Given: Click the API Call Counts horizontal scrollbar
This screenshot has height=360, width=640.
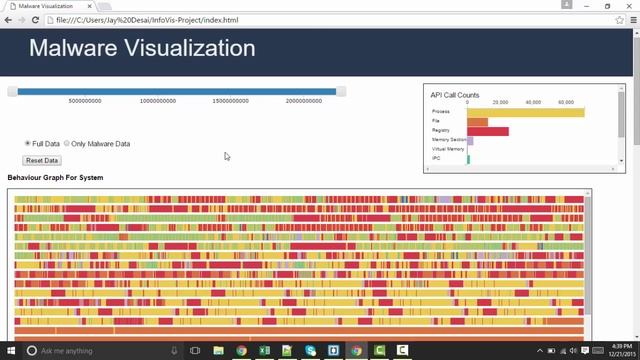Looking at the screenshot, I should coord(520,169).
